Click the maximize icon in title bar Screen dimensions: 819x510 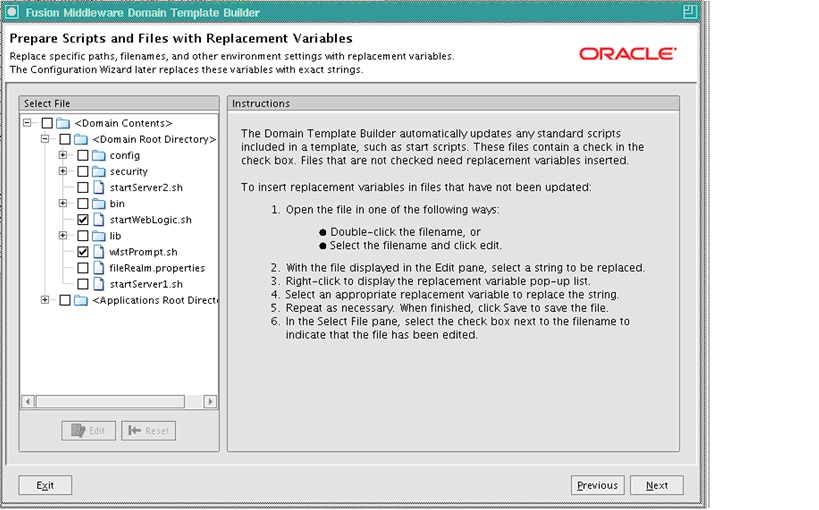click(x=690, y=12)
